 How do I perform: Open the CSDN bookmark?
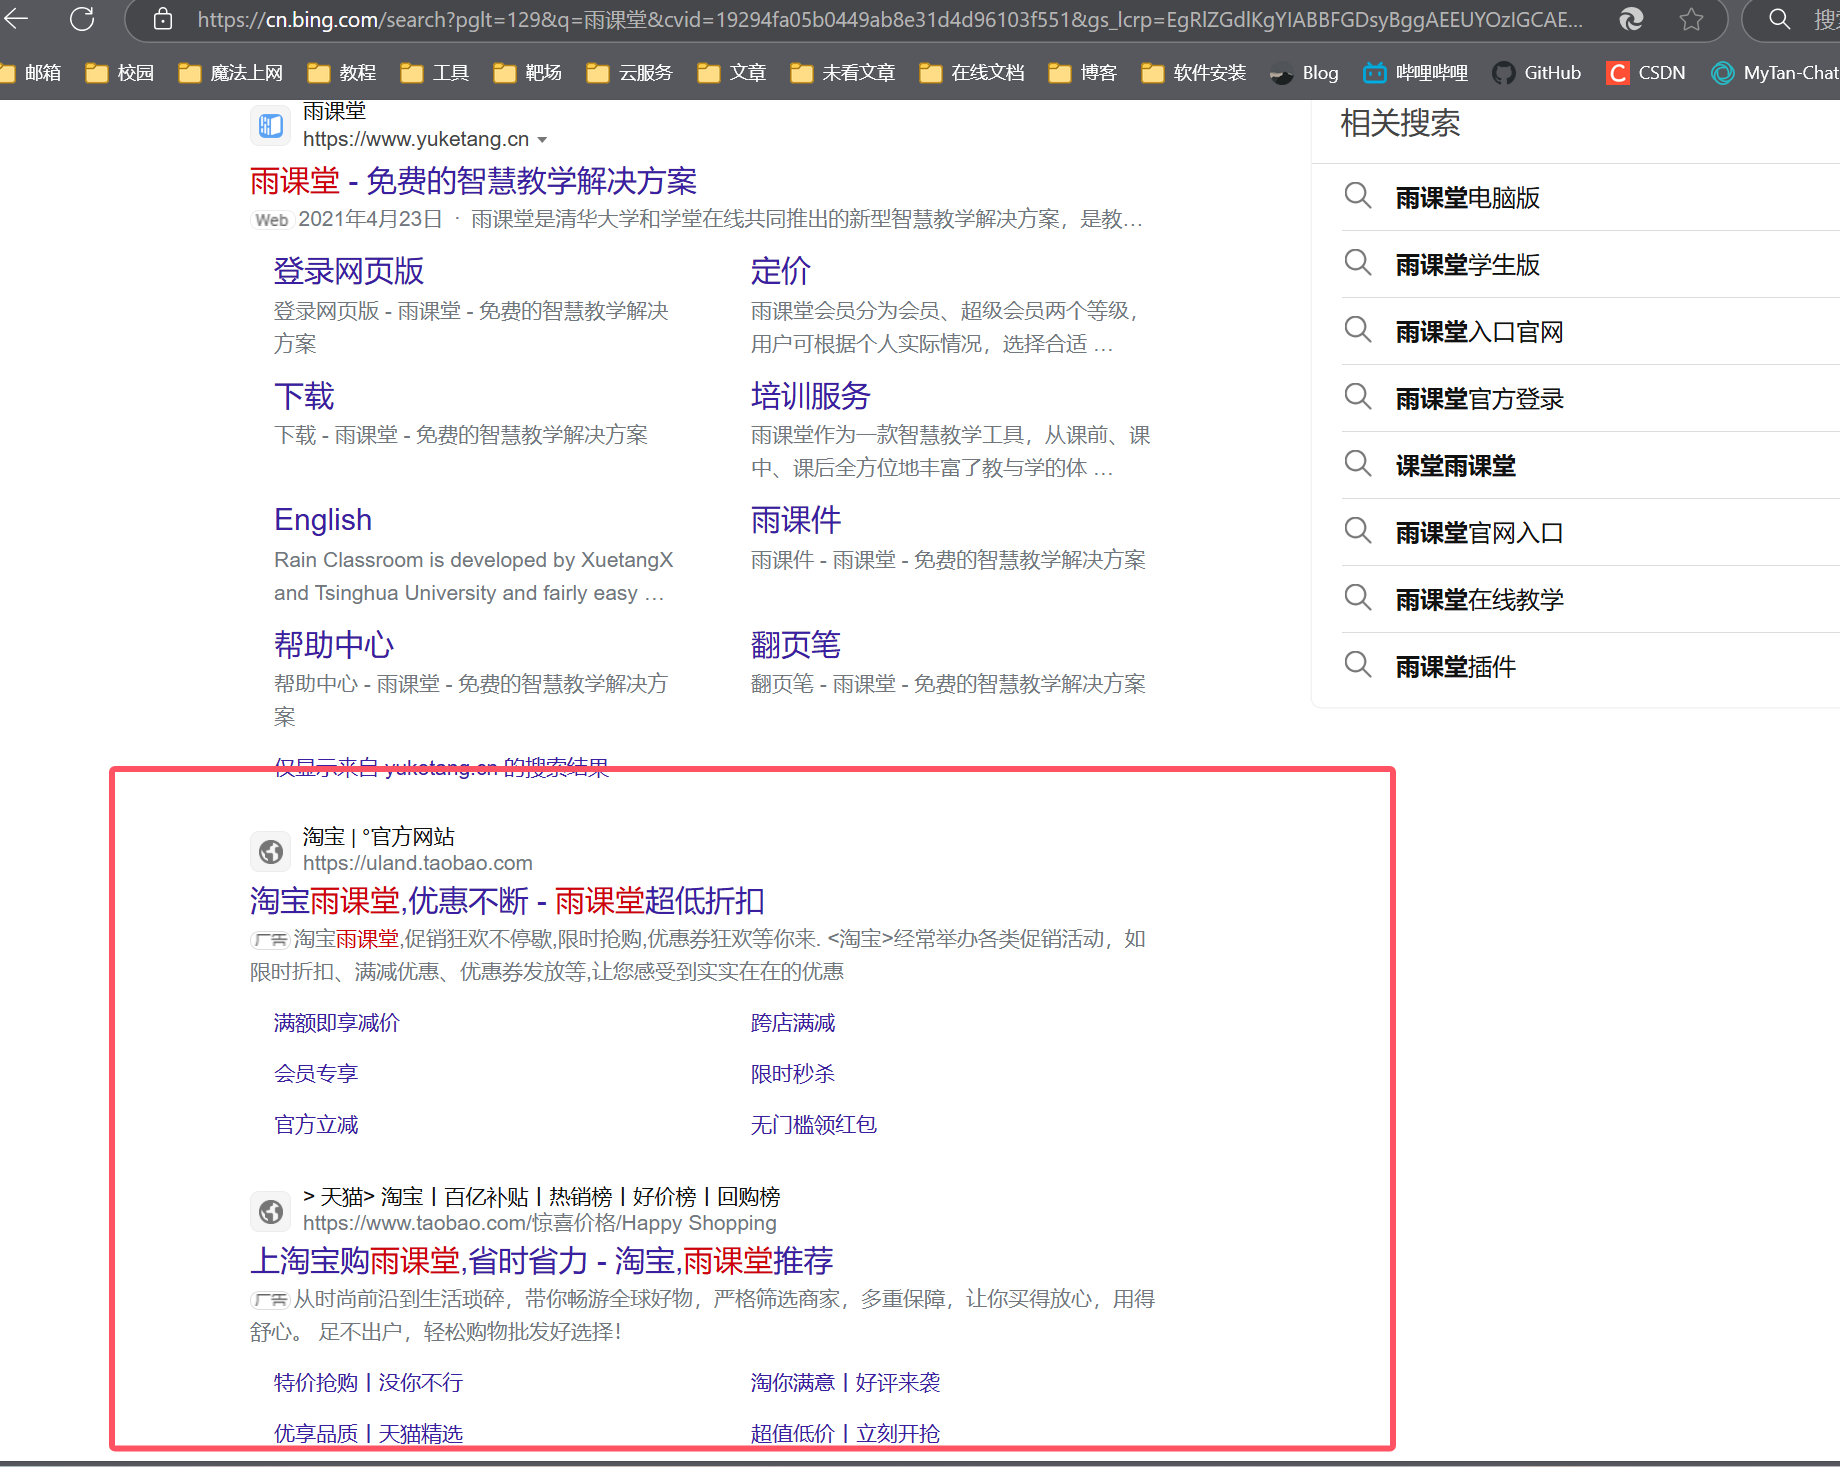click(1646, 72)
